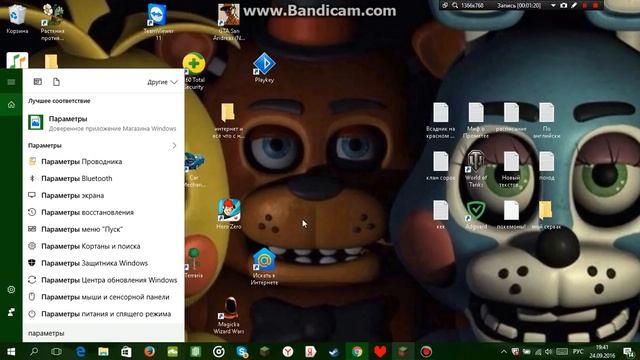
Task: Click Bandicam magnifier resolution icon
Action: point(455,6)
